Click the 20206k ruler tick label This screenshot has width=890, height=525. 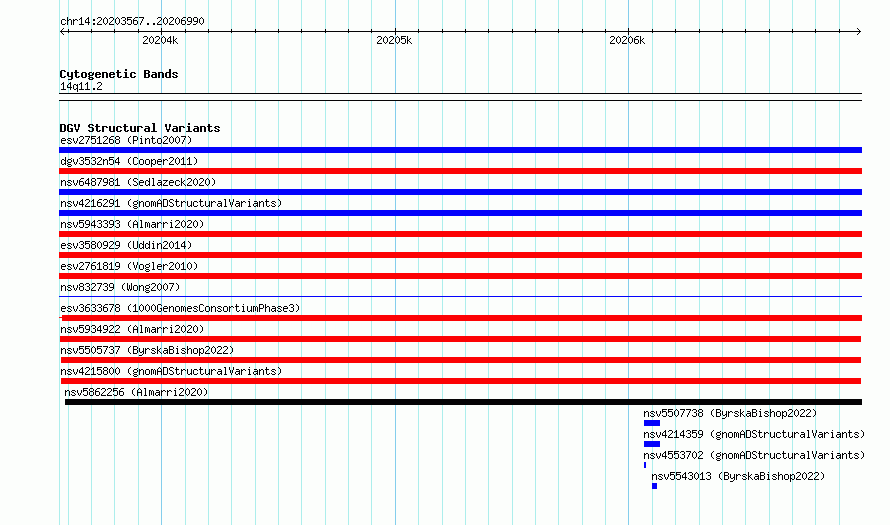pos(627,40)
